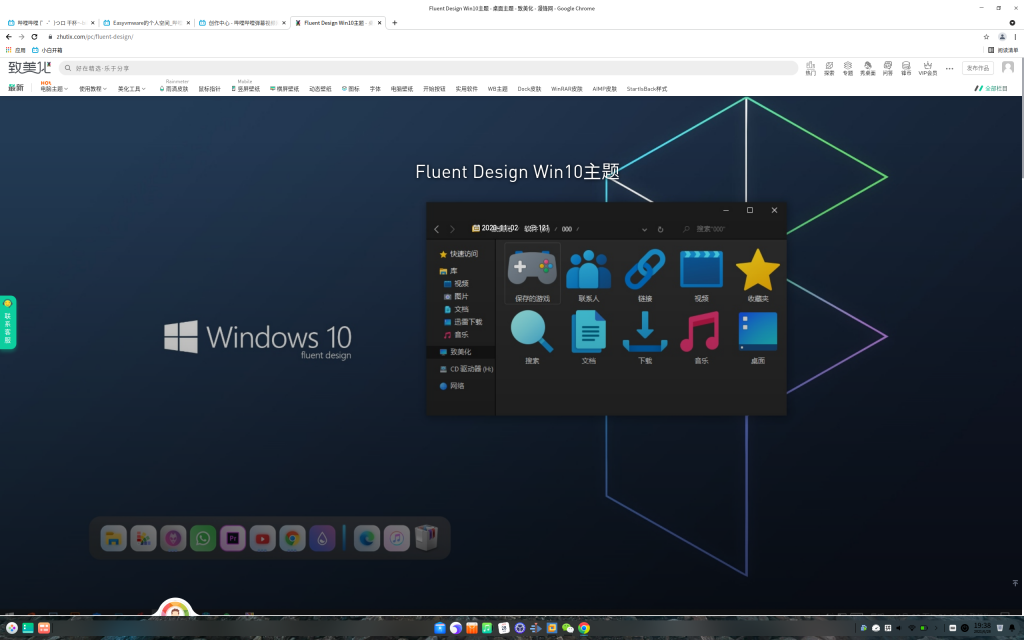The image size is (1024, 640).
Task: Open the calendar icon in the taskbar dock
Action: pyautogui.click(x=504, y=628)
